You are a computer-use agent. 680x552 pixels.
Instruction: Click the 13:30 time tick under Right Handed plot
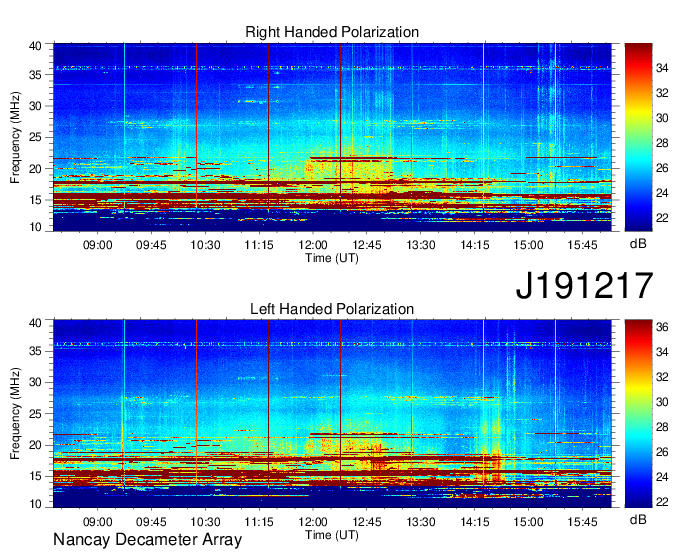tap(421, 245)
